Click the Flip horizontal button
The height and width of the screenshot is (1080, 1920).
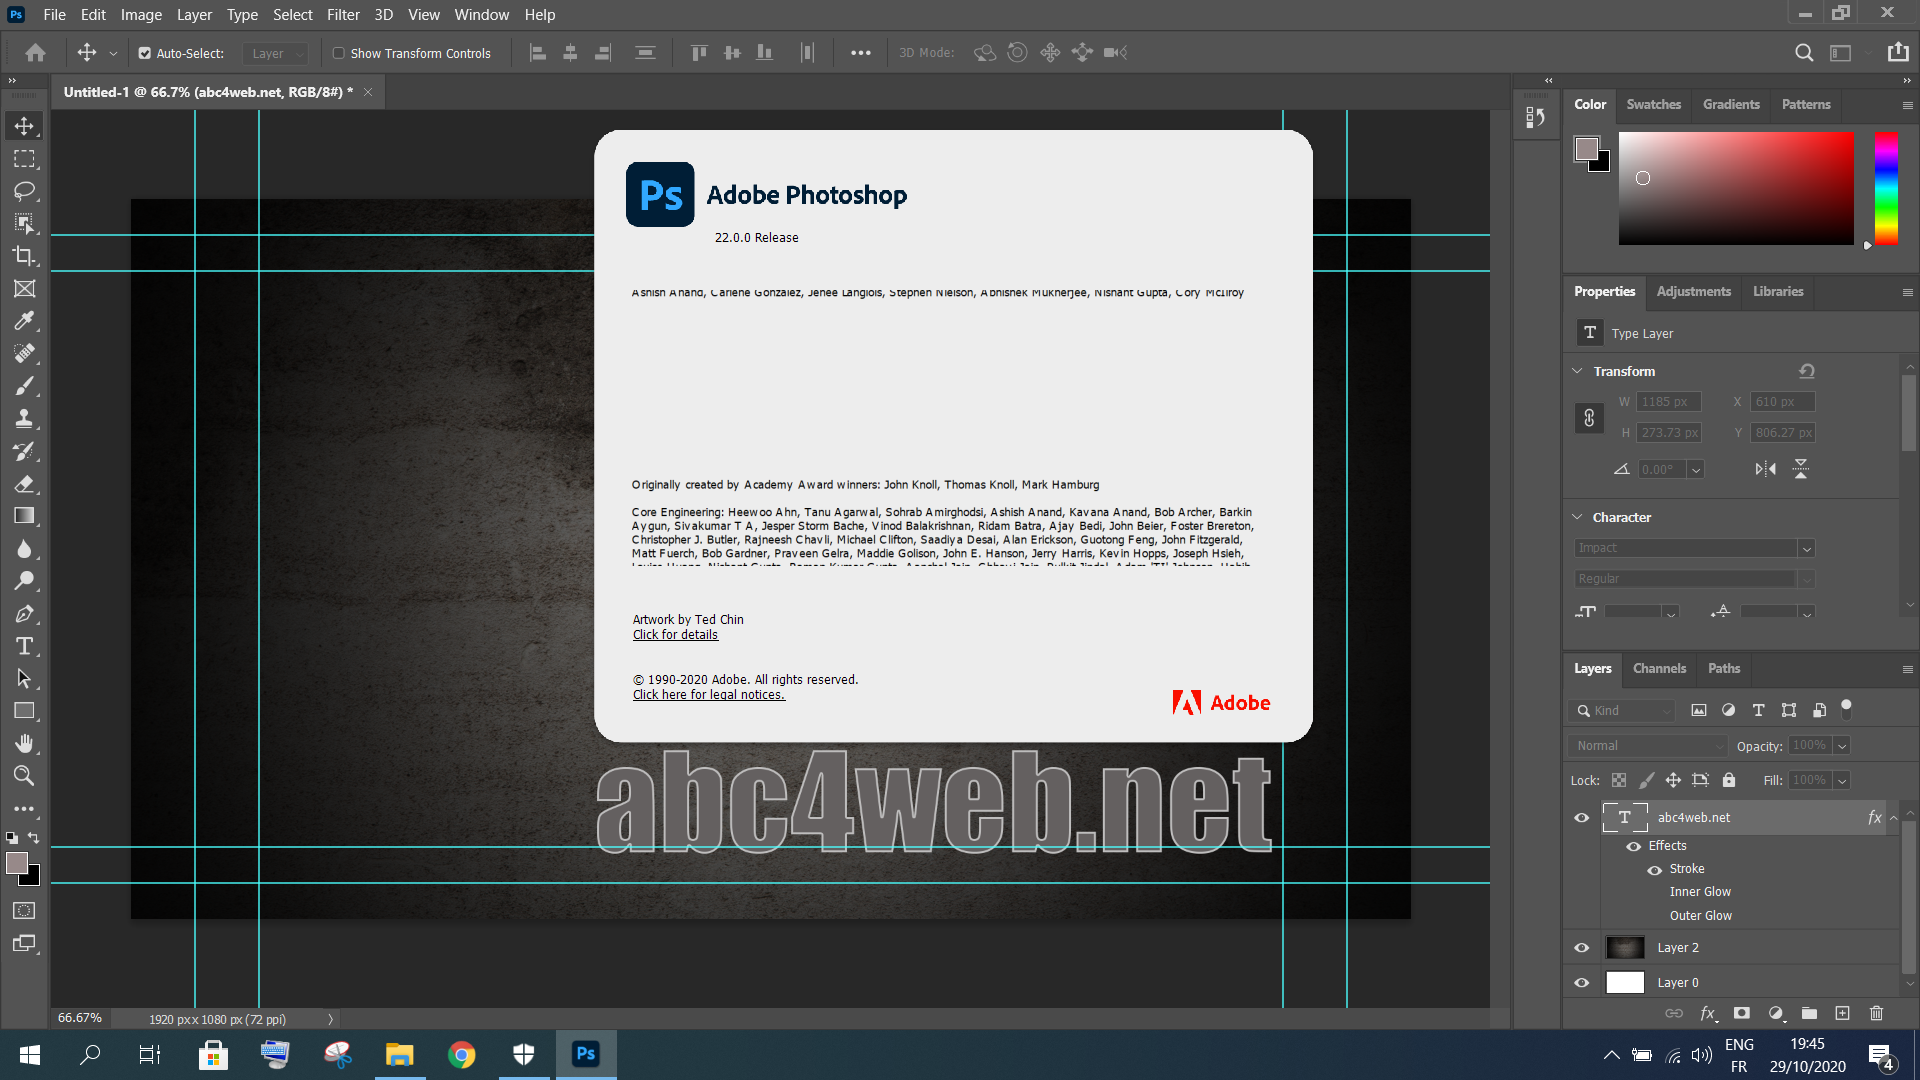(x=1765, y=469)
